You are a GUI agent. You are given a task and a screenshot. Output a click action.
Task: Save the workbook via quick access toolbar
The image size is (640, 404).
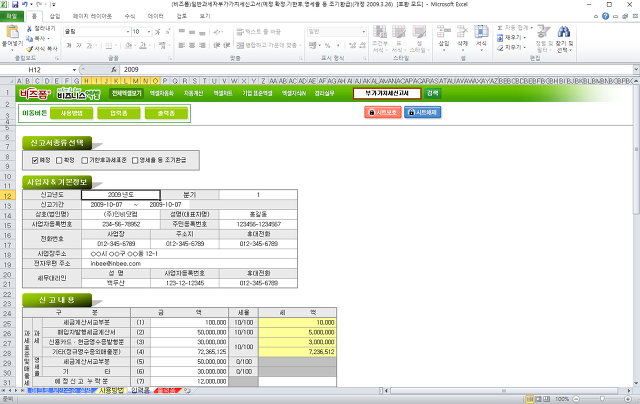click(x=15, y=4)
